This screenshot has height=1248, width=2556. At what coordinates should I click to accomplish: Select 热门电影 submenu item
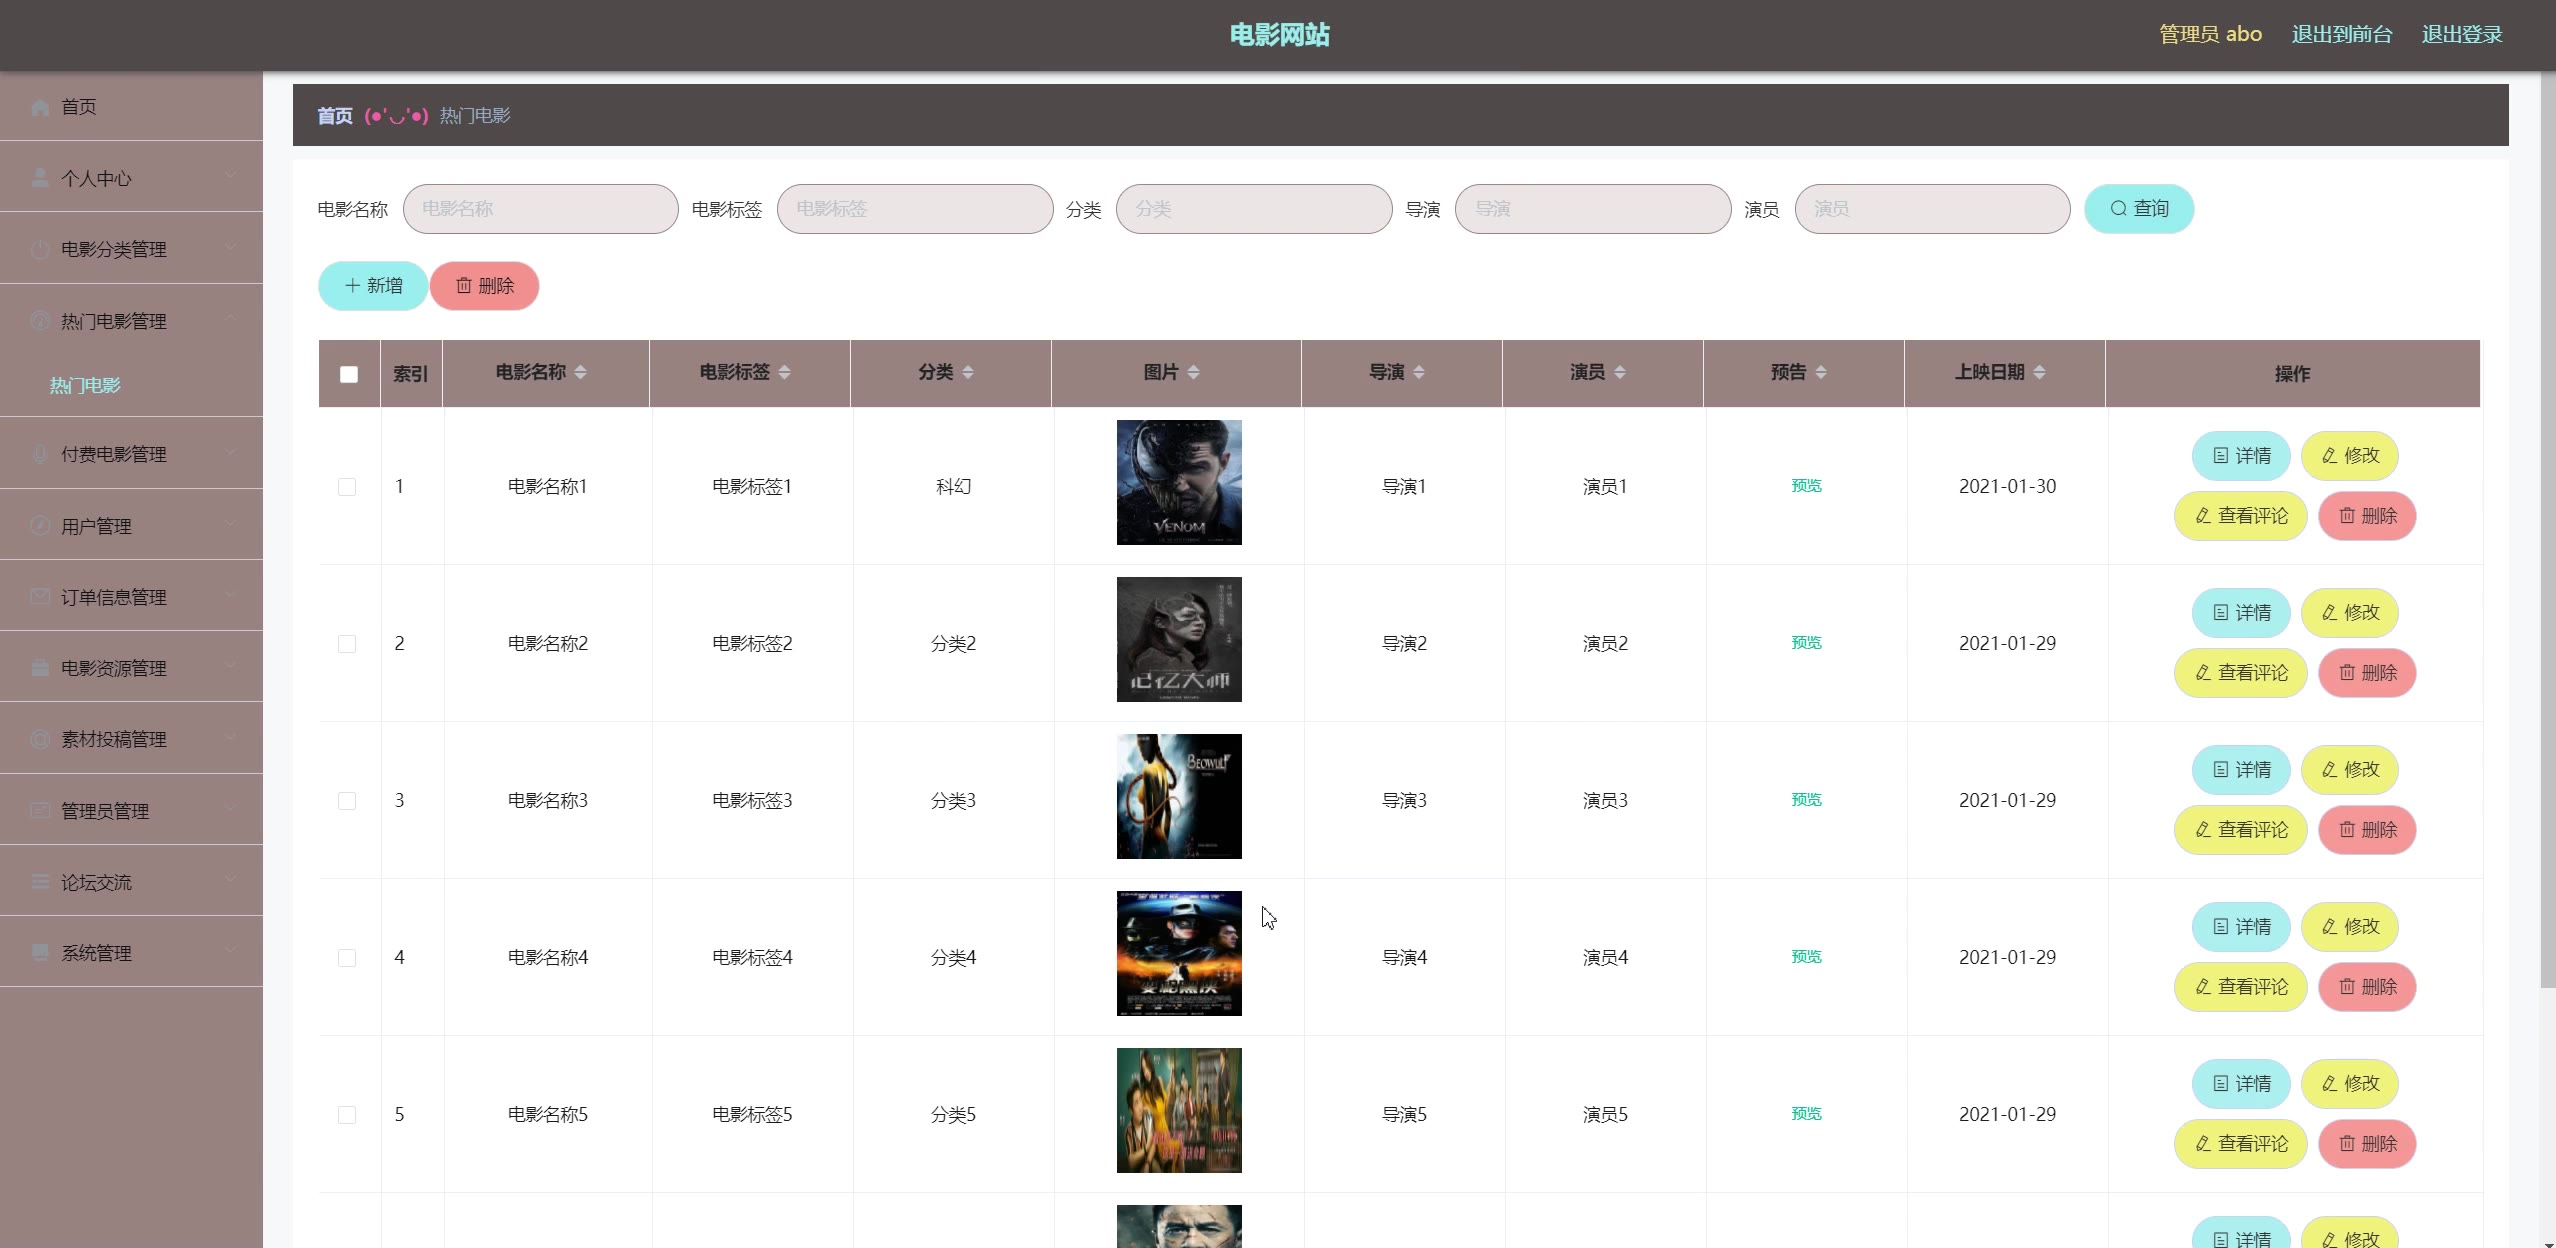[x=85, y=386]
